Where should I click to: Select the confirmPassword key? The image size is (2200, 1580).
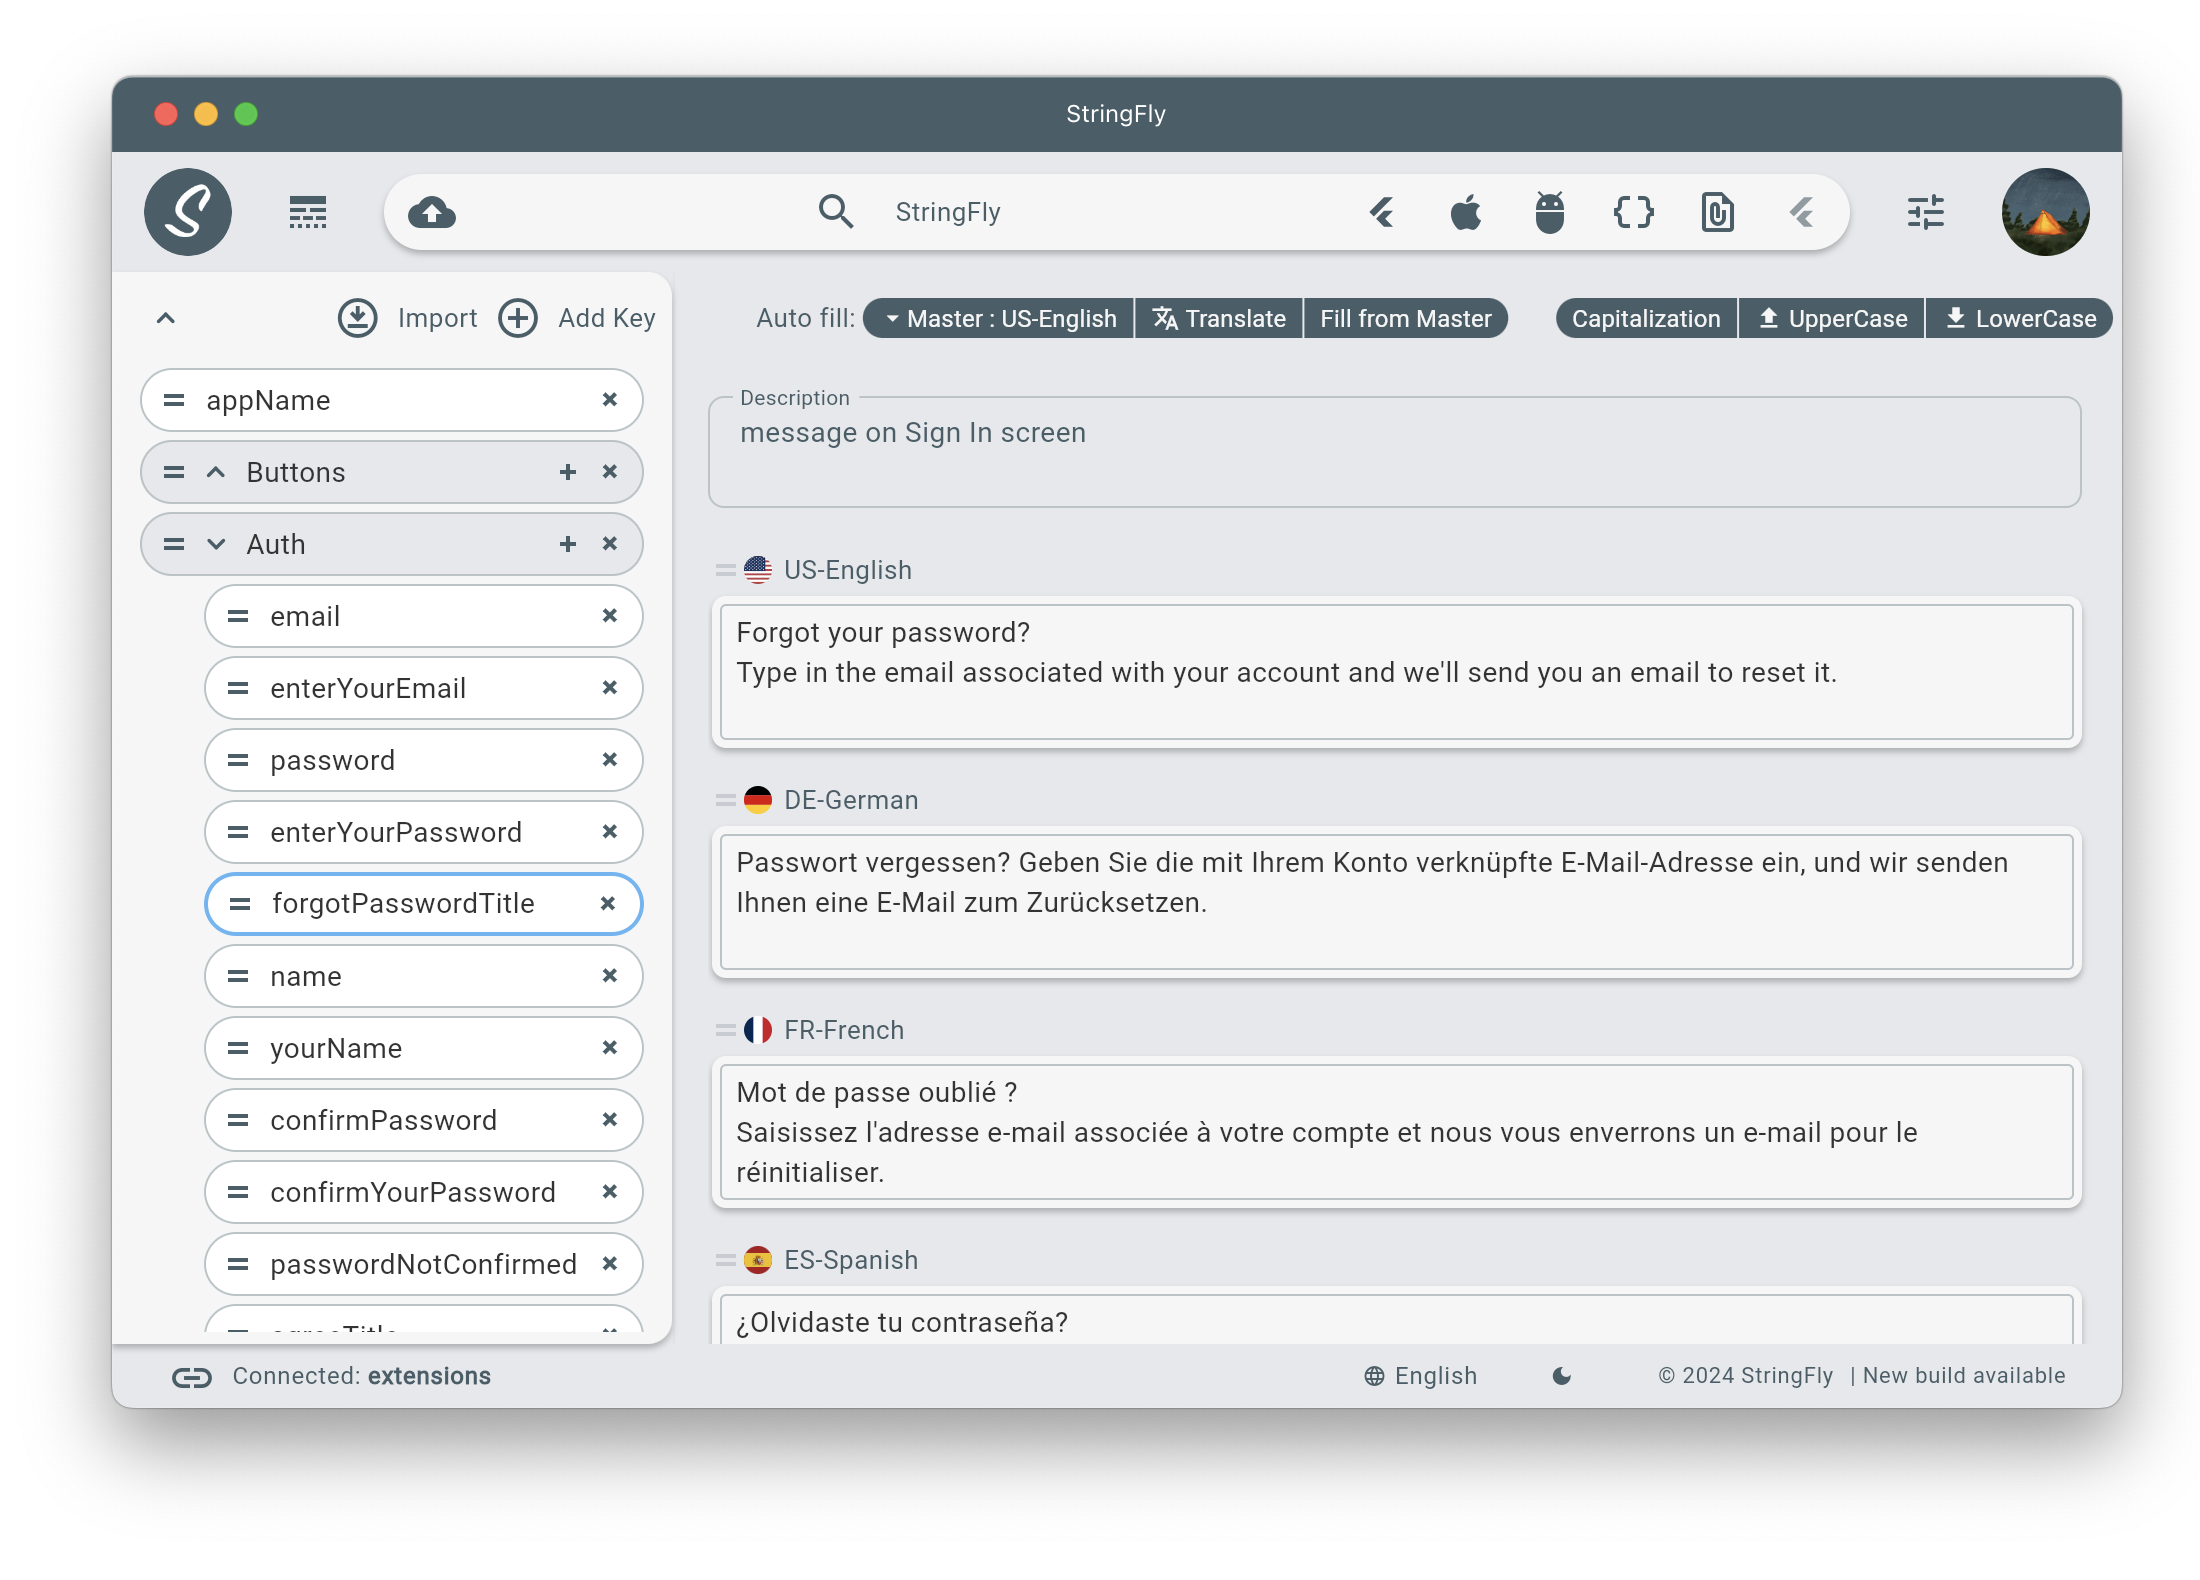pos(424,1120)
